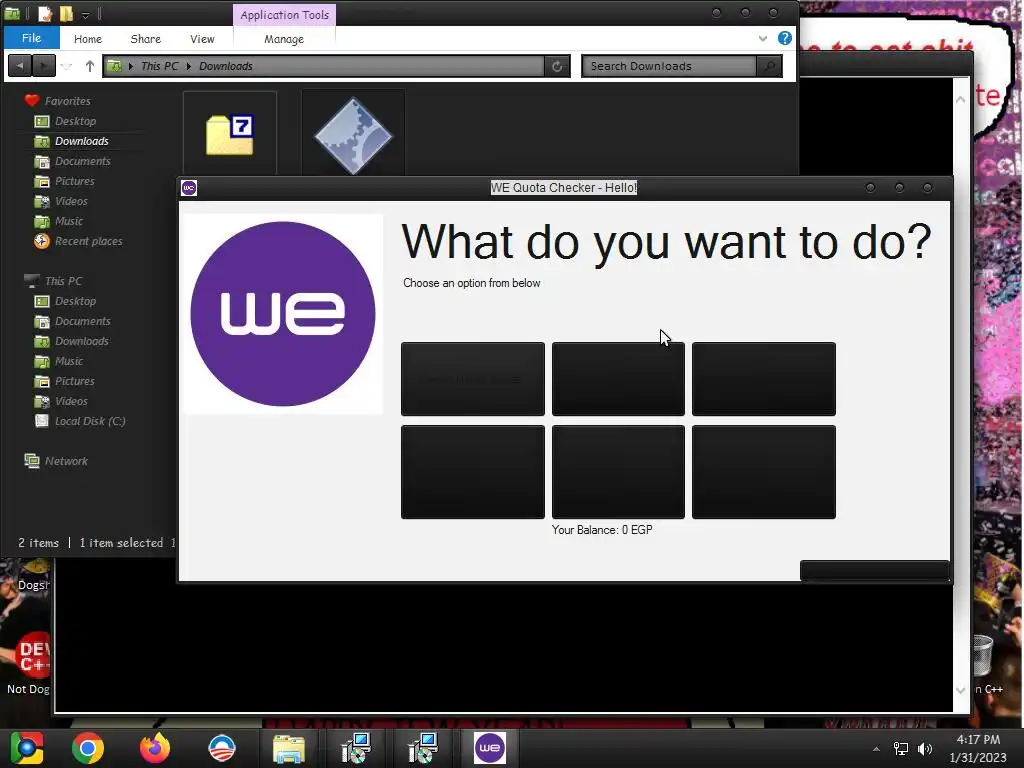The image size is (1024, 768).
Task: Open the Properties icon in Explorer's quick access toolbar
Action: pos(44,13)
